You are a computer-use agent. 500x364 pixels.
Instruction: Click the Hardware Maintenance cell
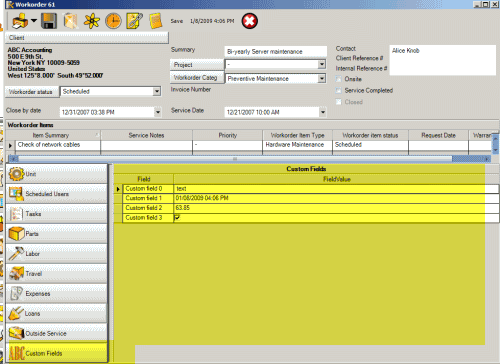click(x=297, y=145)
